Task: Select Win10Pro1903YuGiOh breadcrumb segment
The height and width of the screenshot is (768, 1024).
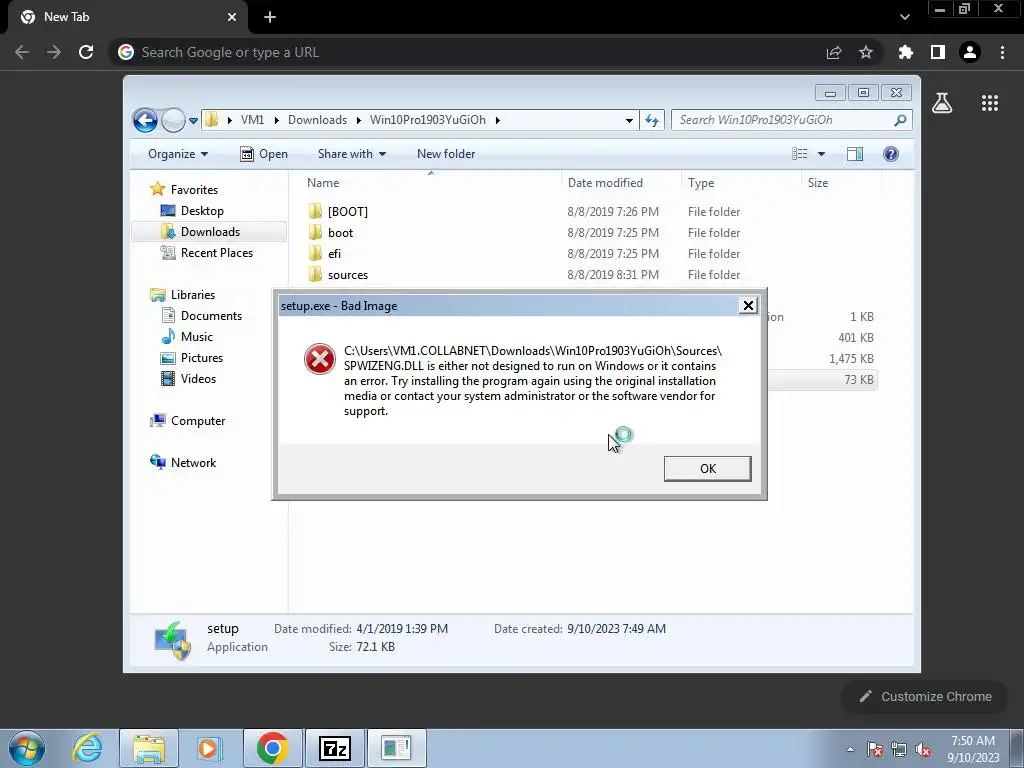Action: 428,120
